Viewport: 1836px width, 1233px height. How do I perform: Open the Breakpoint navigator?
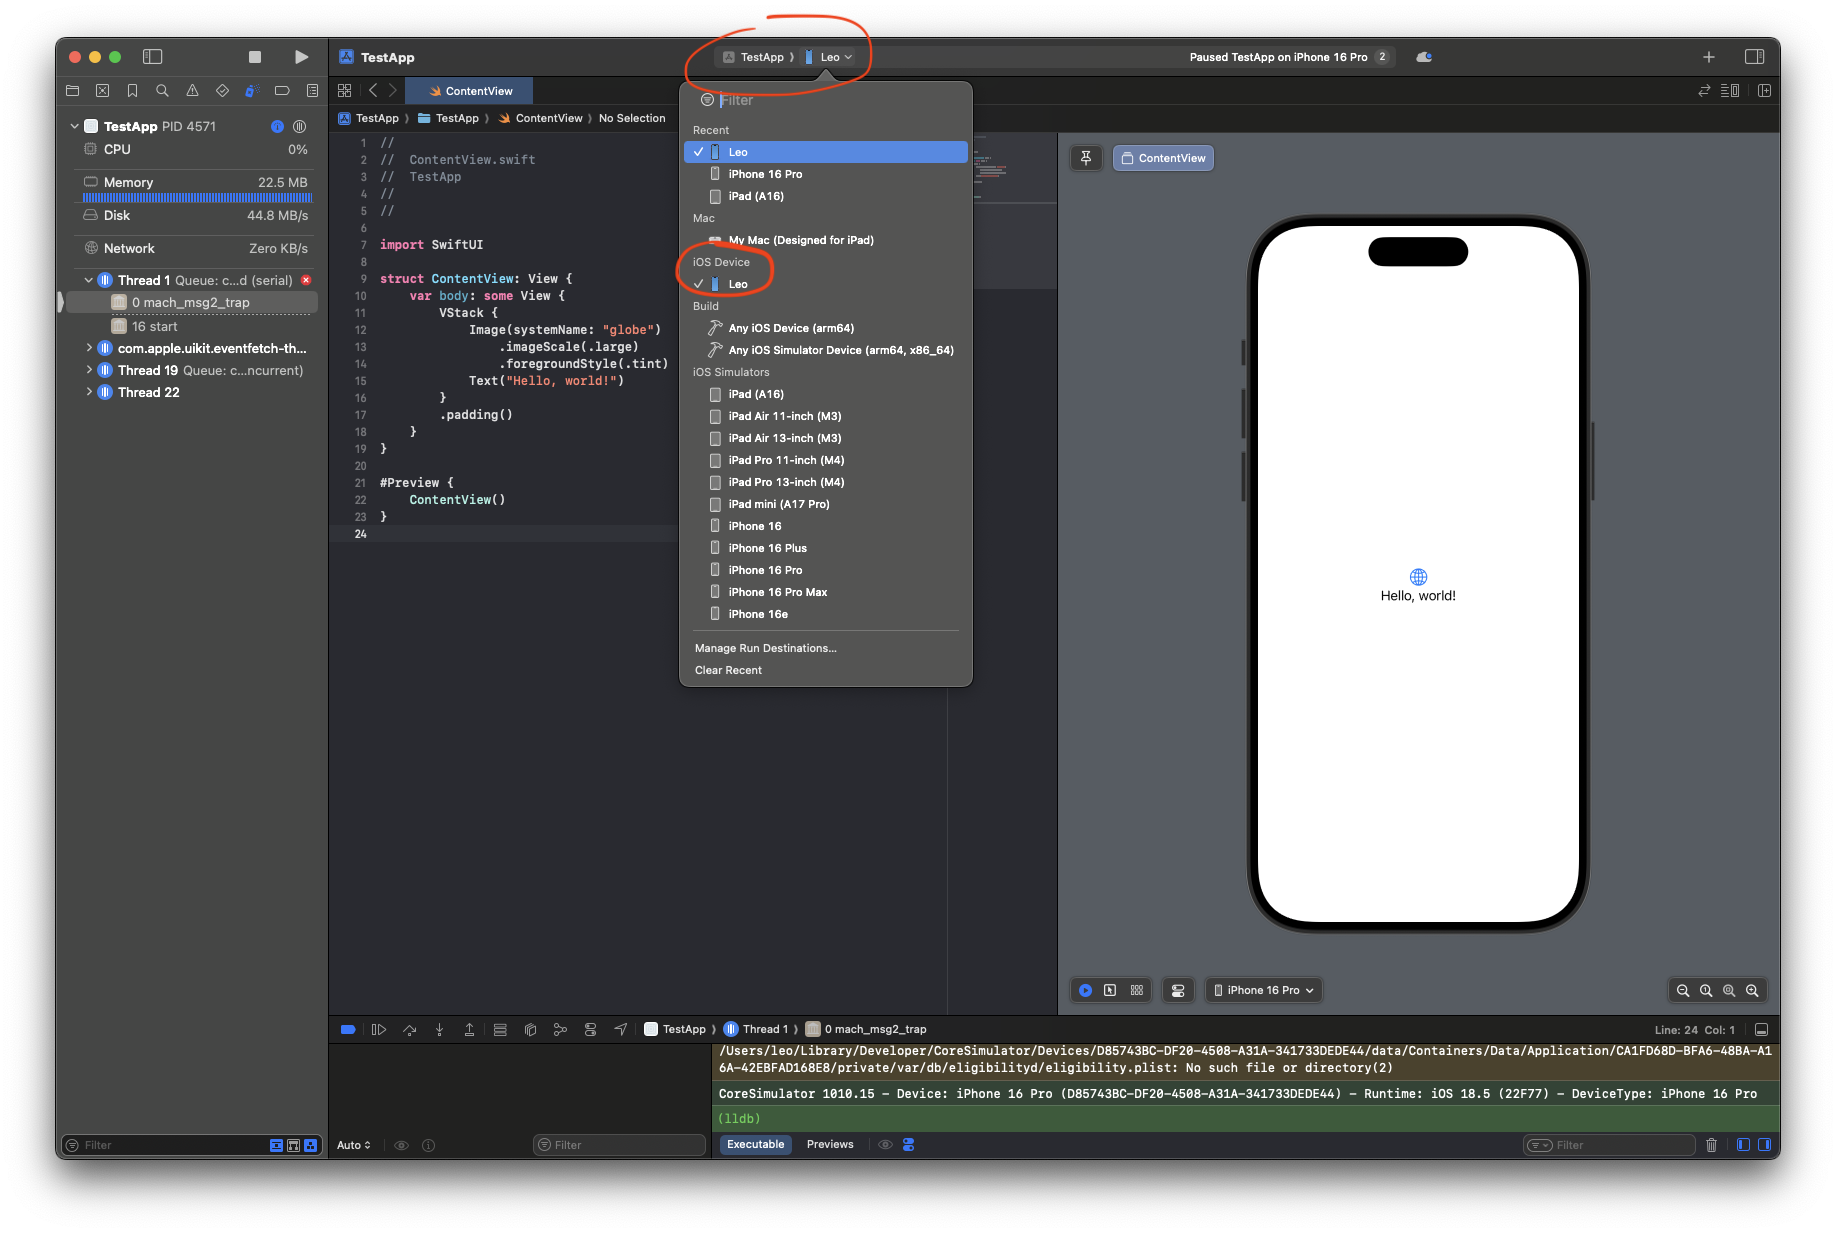[x=282, y=90]
